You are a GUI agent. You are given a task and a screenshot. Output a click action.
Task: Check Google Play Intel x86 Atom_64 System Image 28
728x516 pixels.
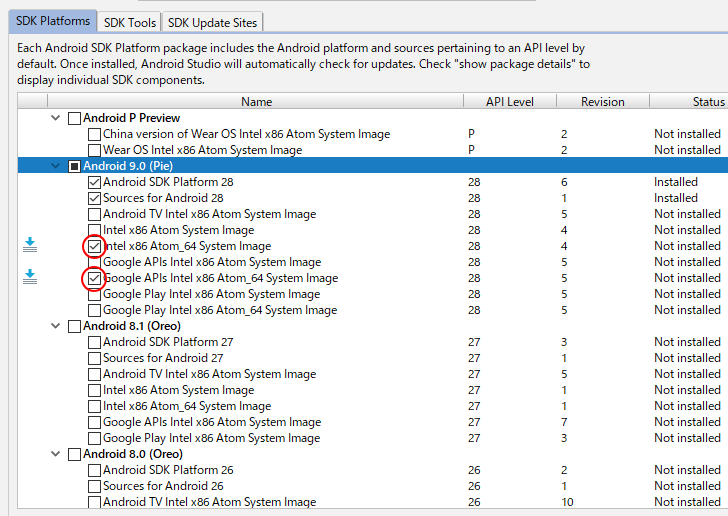tap(94, 310)
